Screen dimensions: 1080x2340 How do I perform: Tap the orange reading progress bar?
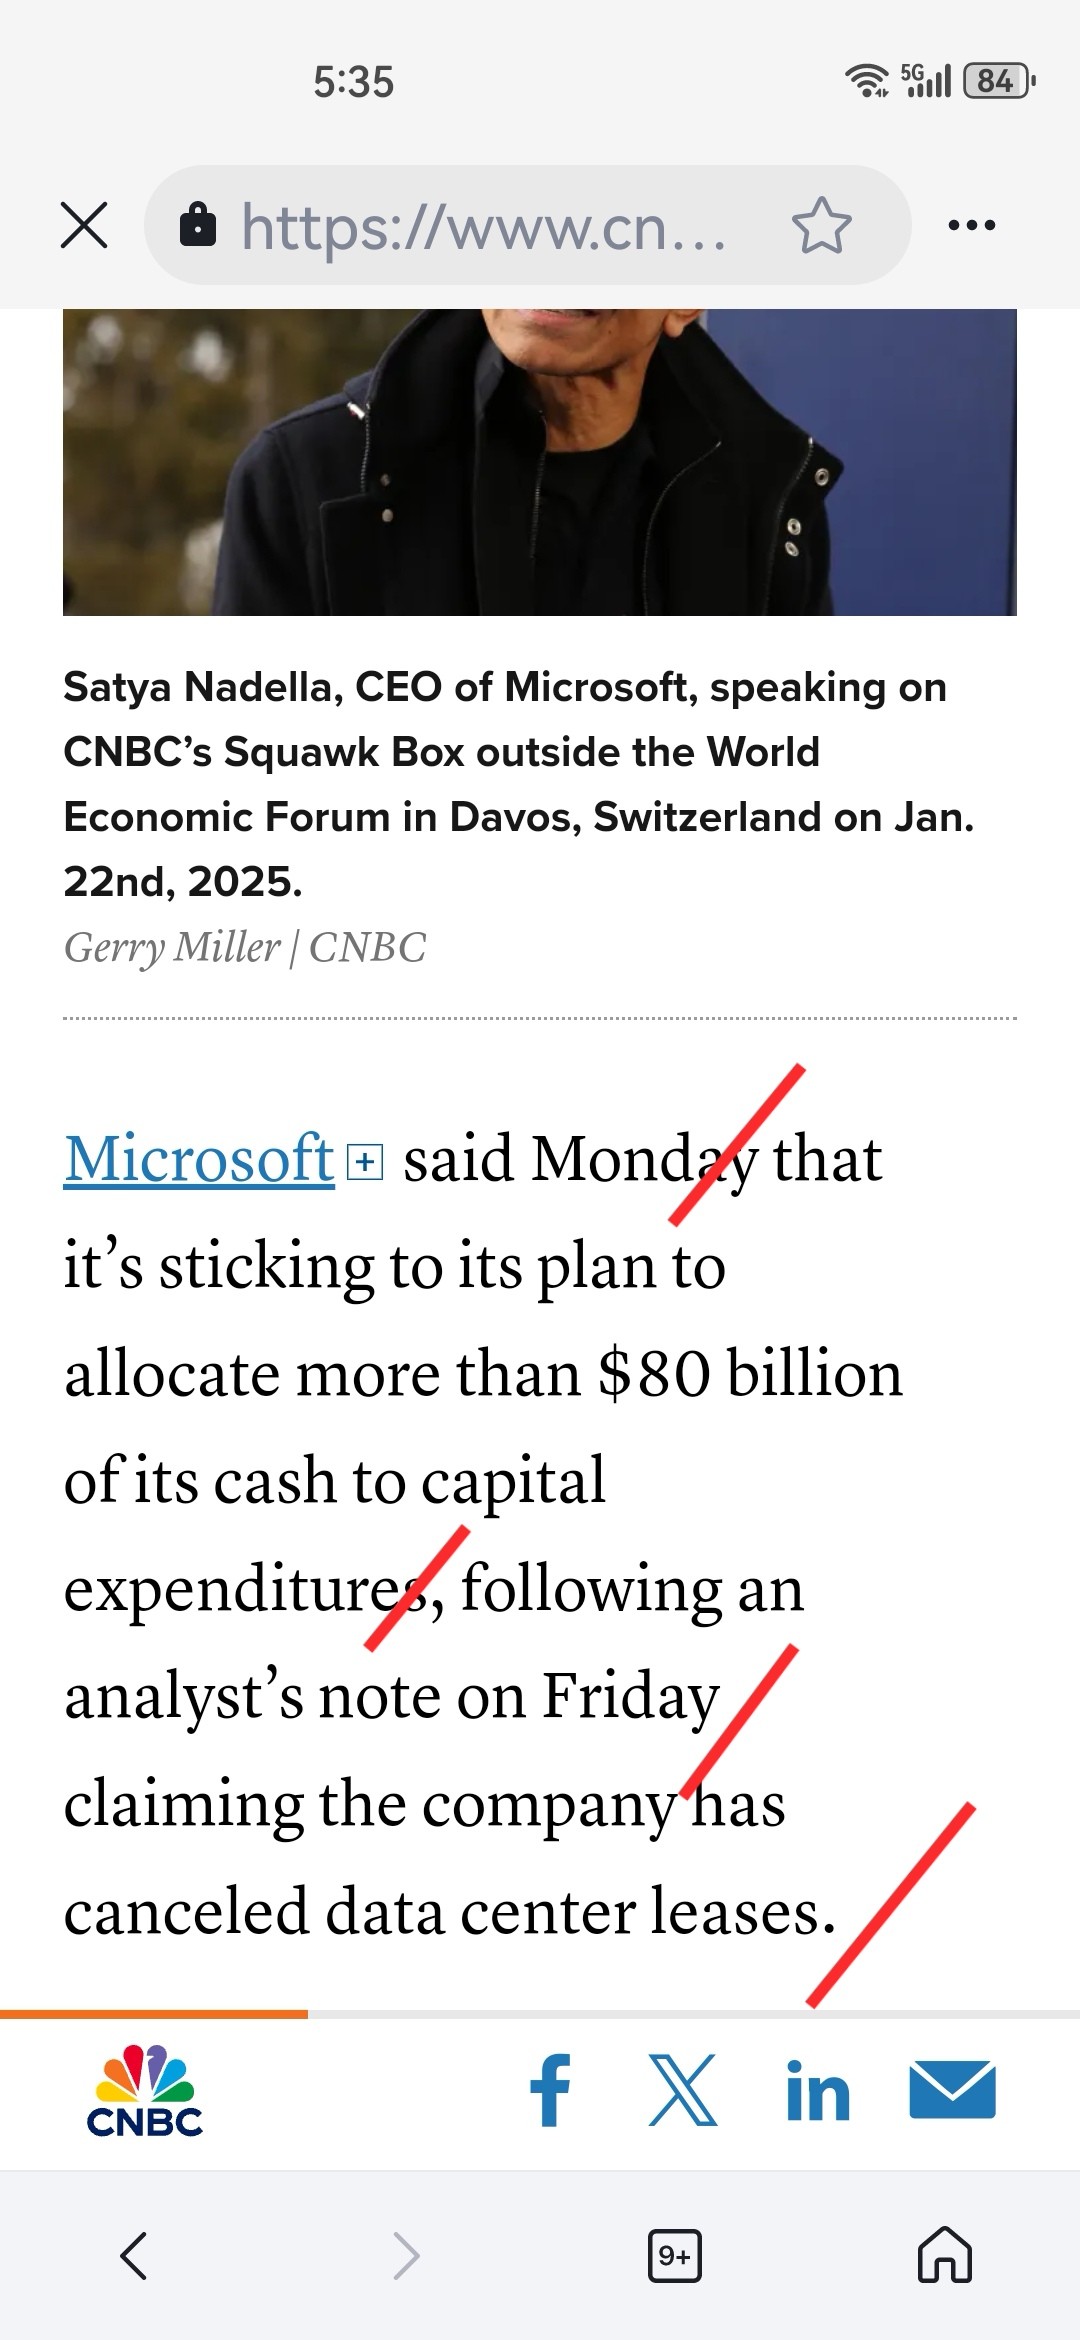(154, 2015)
